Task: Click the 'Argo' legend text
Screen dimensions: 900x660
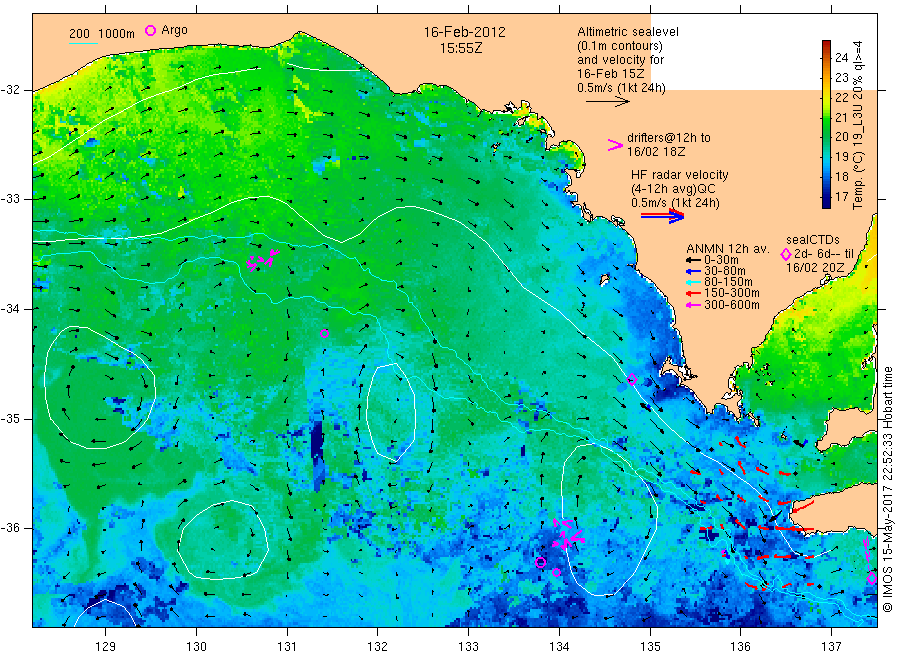Action: point(174,30)
